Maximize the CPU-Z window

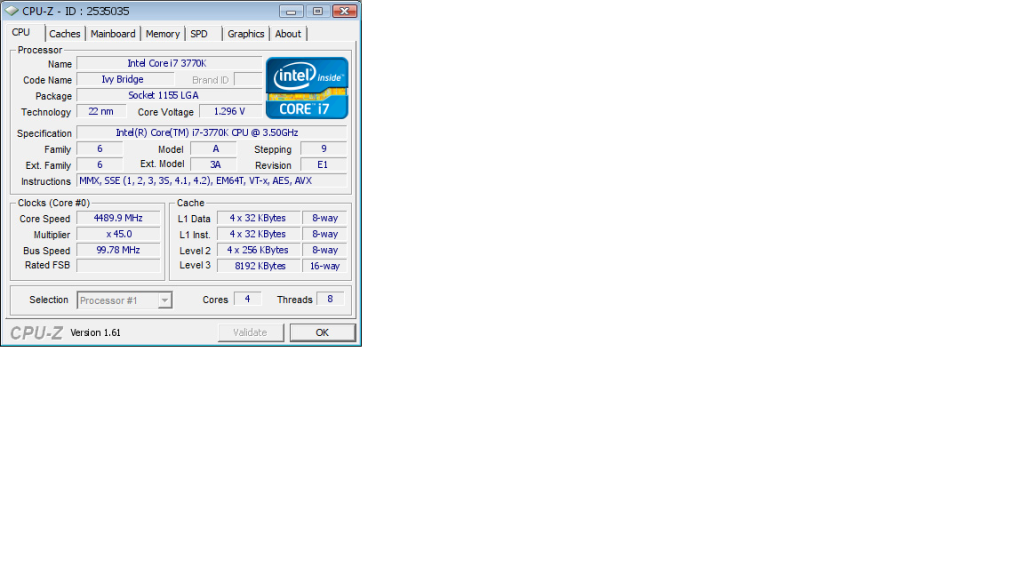(317, 11)
